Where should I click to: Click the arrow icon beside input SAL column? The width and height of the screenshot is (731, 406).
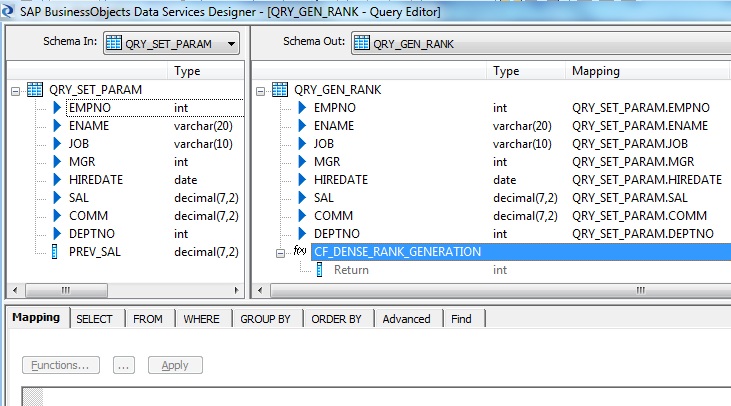[x=57, y=198]
